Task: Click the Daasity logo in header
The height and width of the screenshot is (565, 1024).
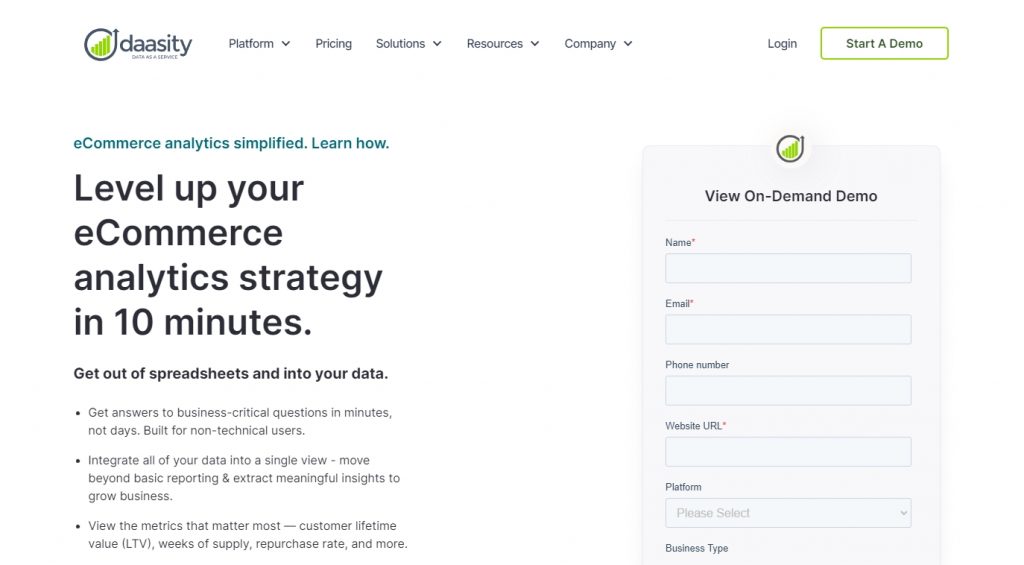Action: pyautogui.click(x=138, y=44)
